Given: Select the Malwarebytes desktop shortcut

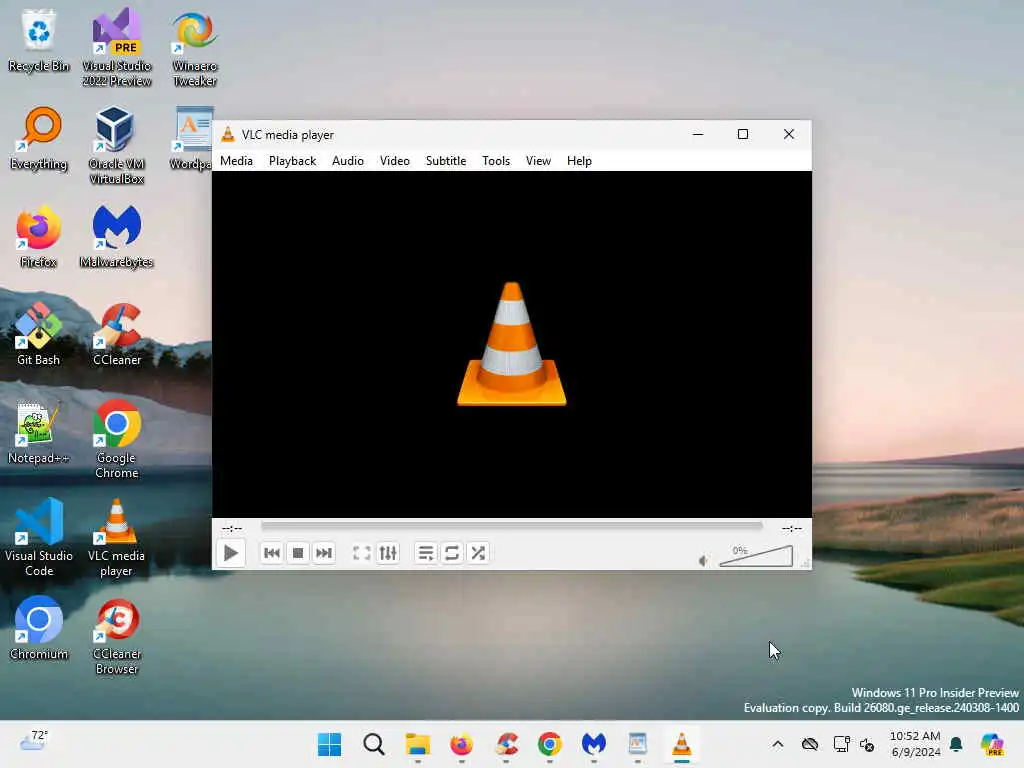Looking at the screenshot, I should pos(117,236).
